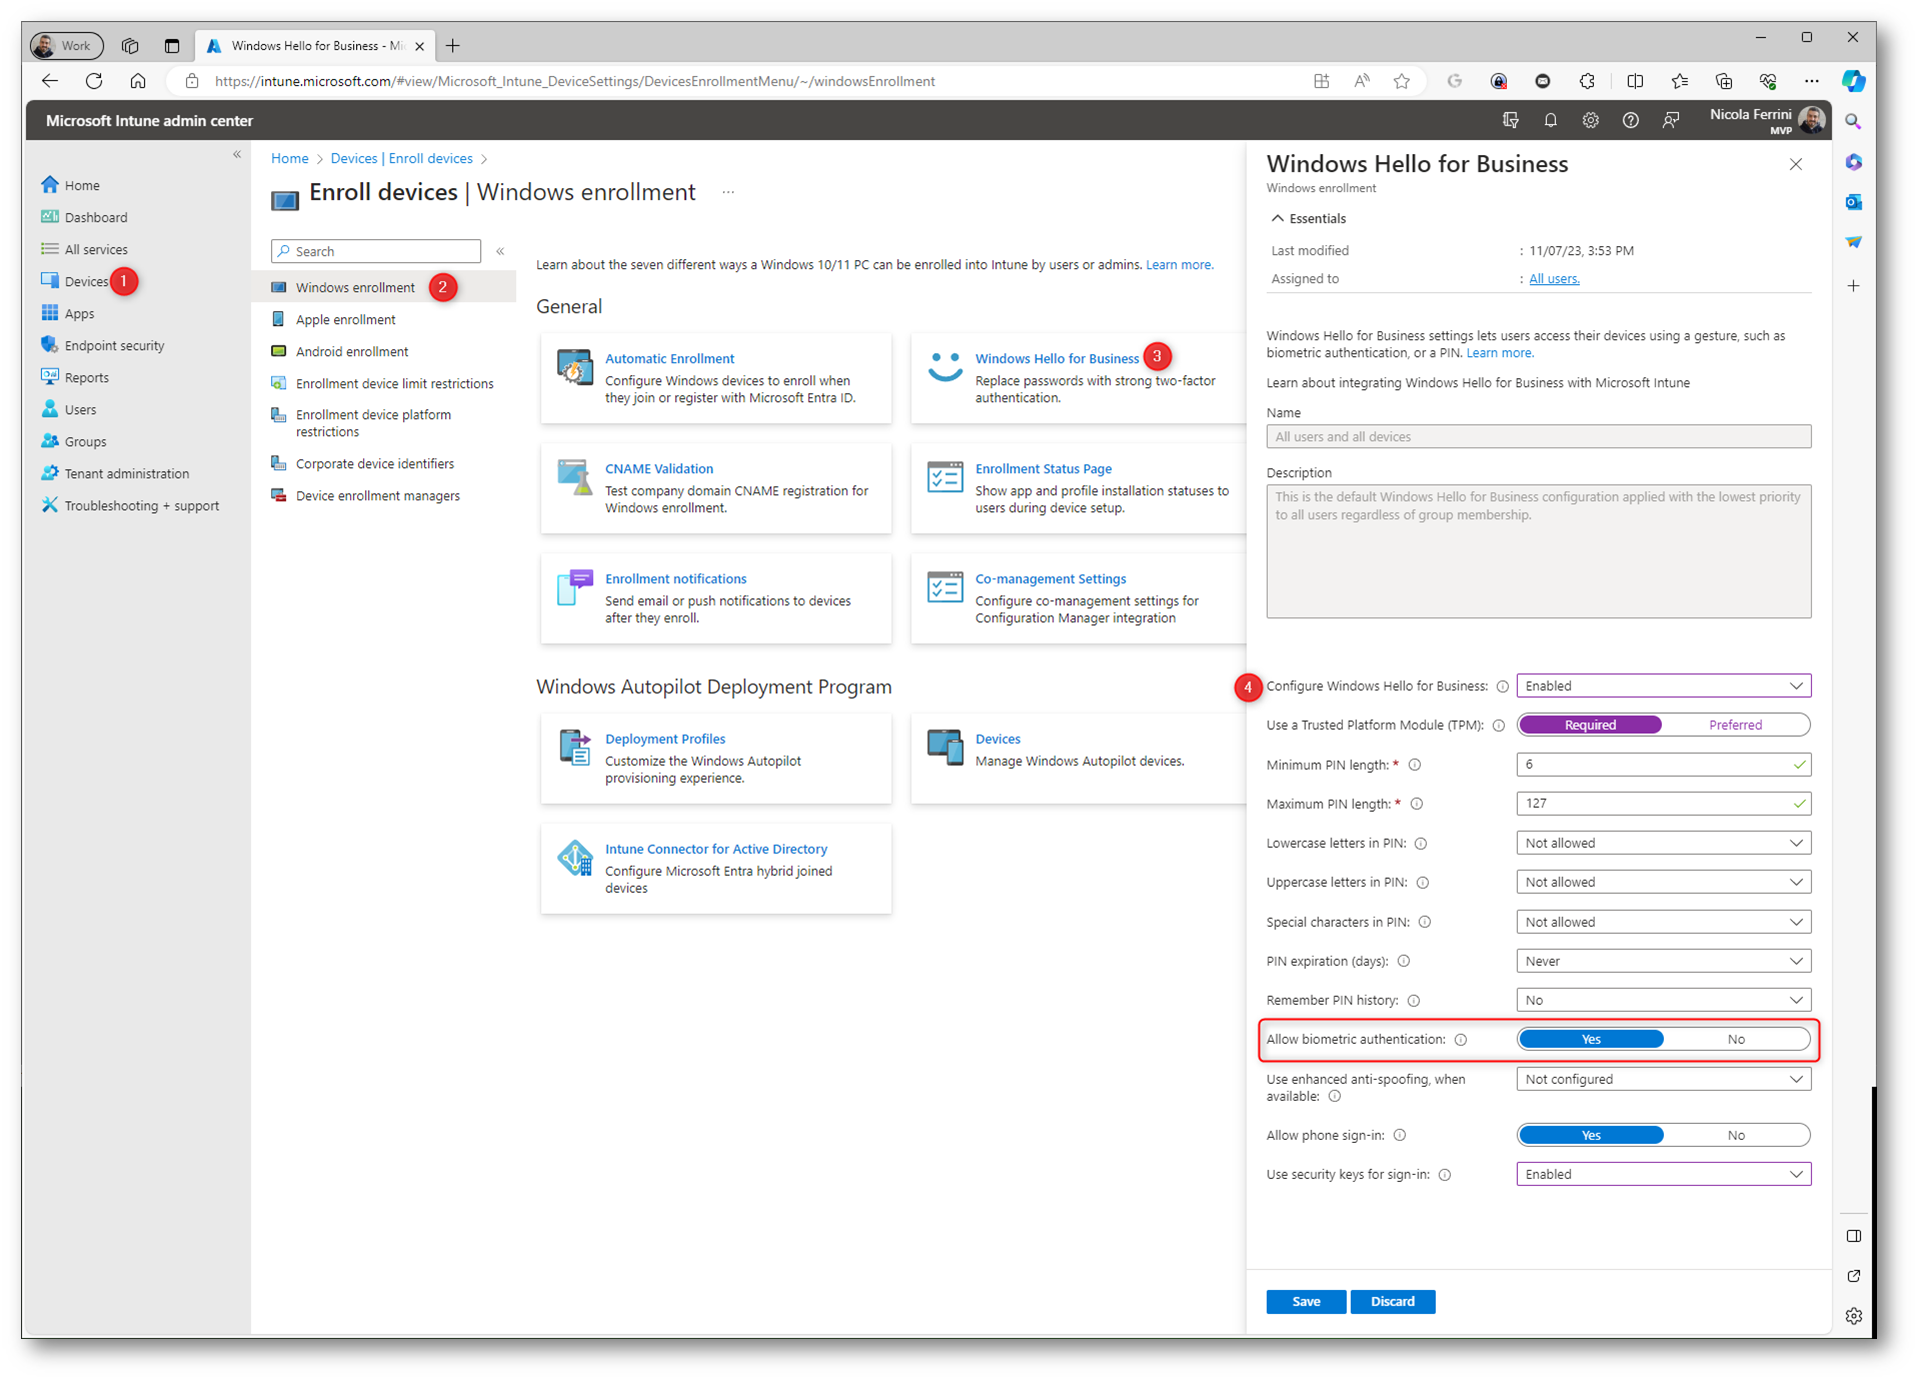Open Endpoint security in the sidebar
Image resolution: width=1919 pixels, height=1381 pixels.
[114, 345]
